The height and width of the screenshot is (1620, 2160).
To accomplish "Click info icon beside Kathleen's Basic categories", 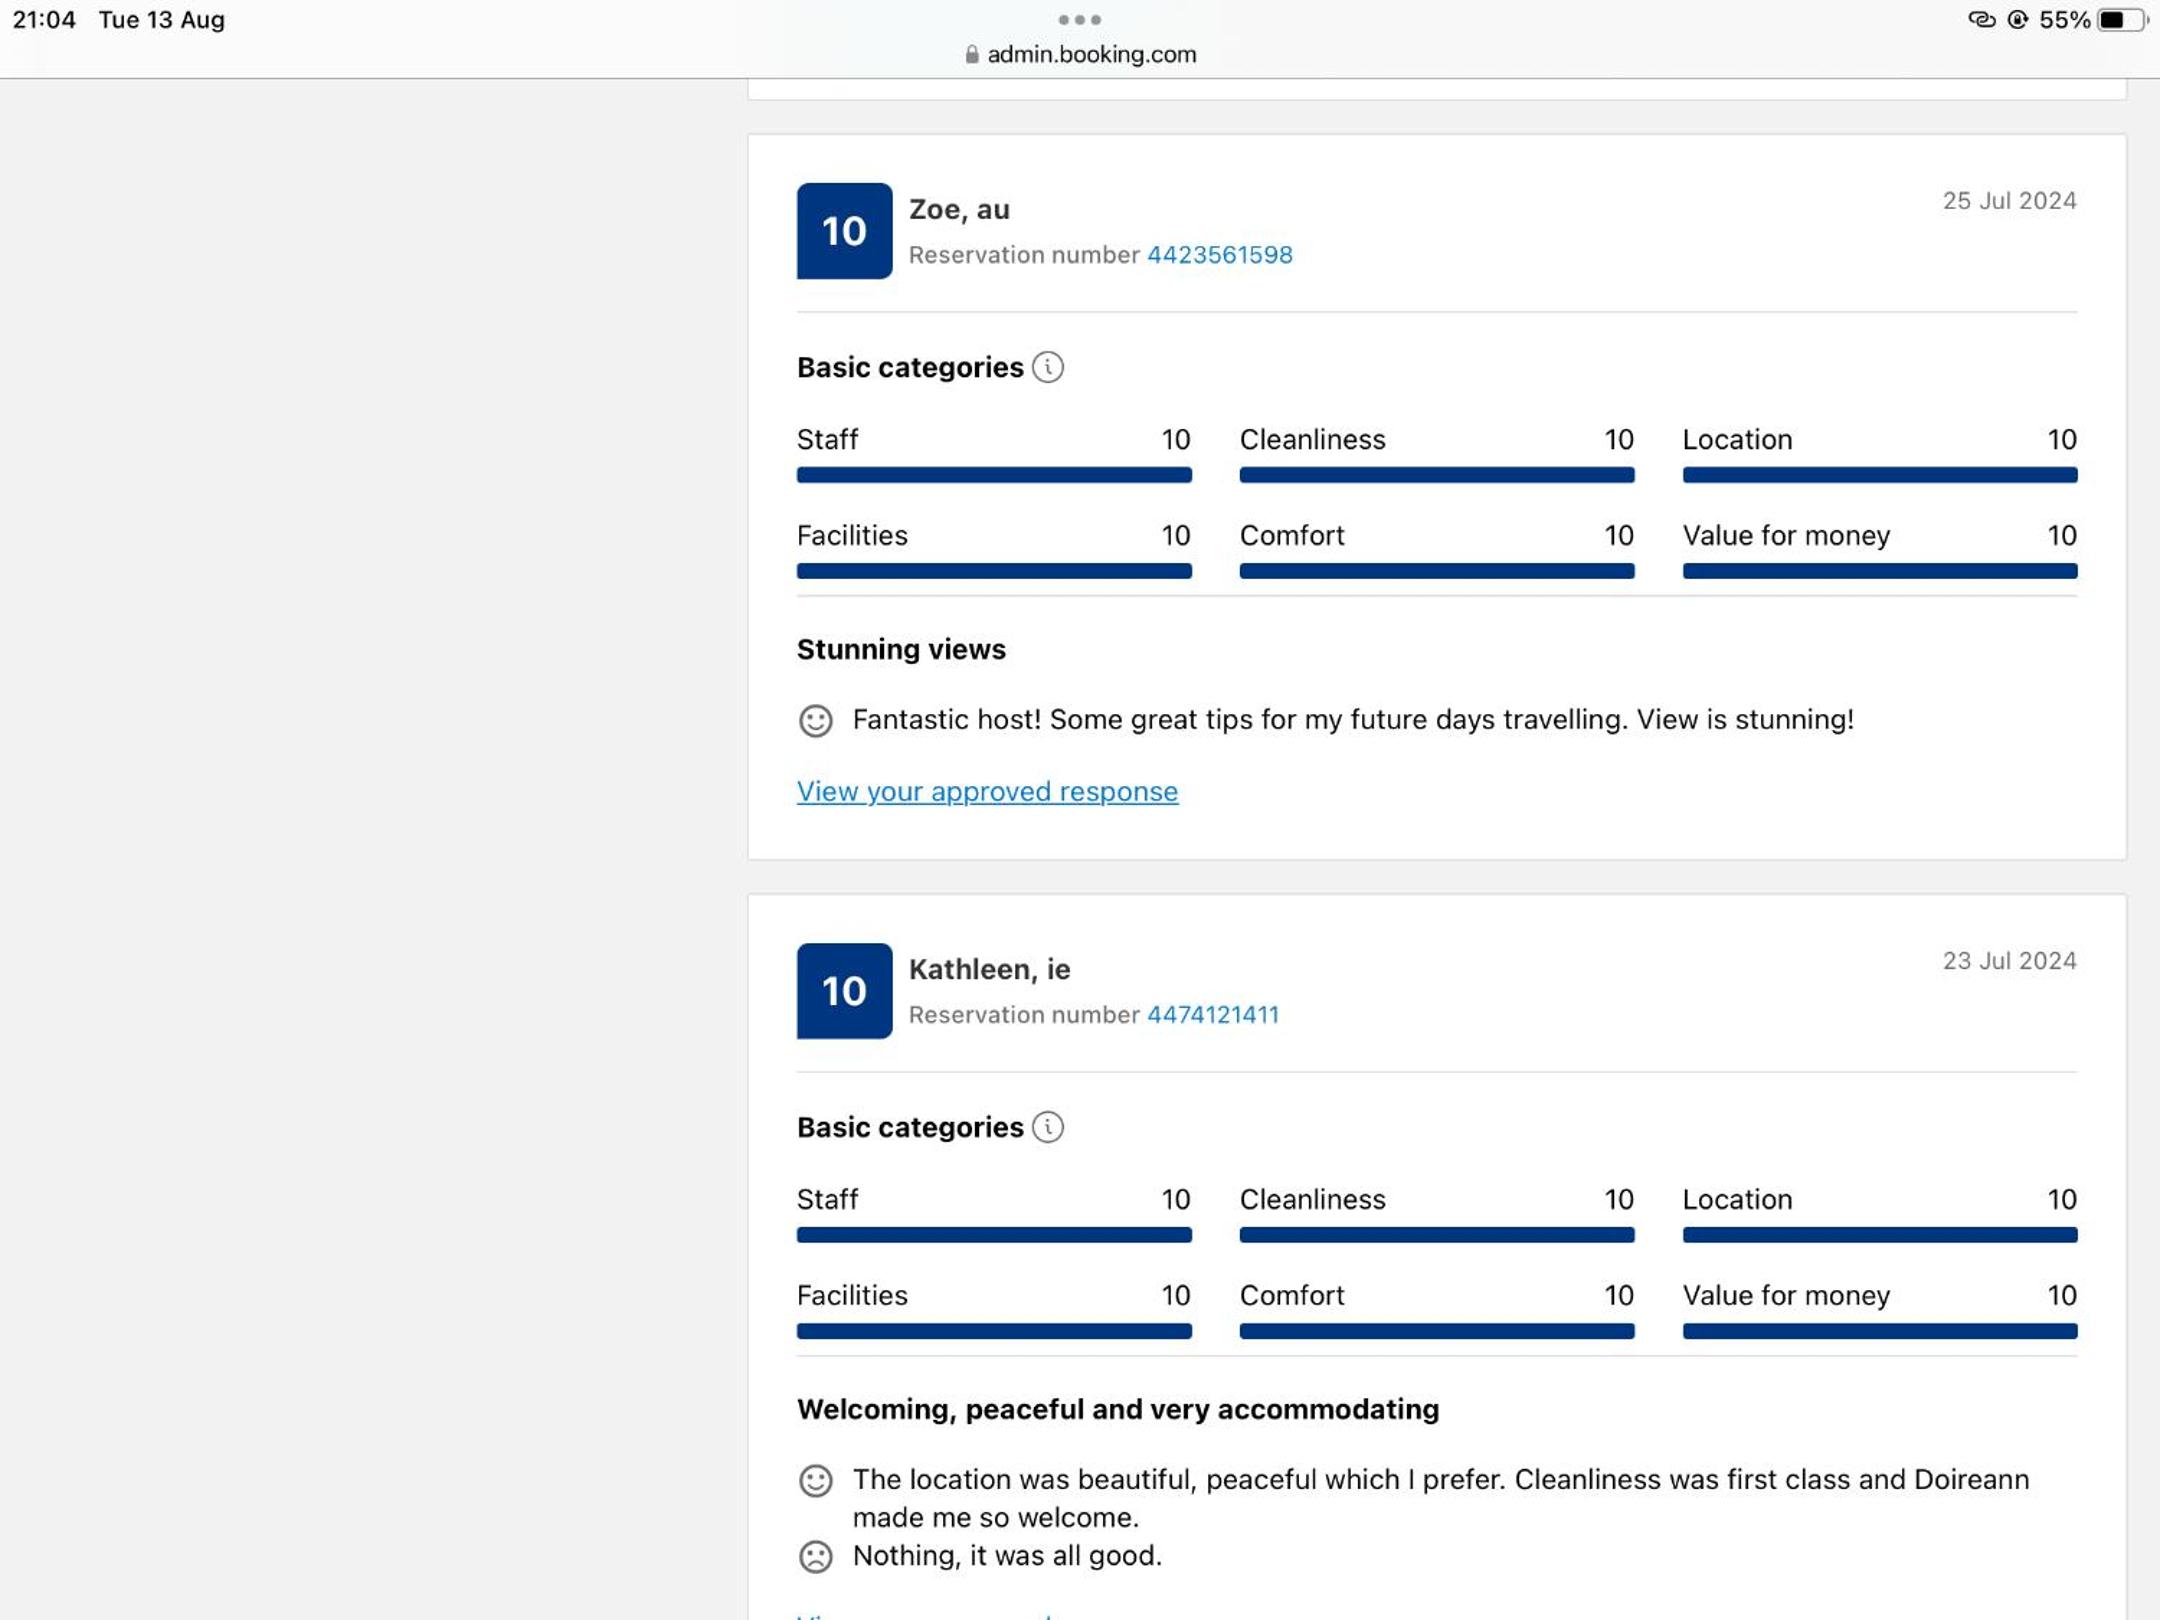I will (x=1047, y=1127).
